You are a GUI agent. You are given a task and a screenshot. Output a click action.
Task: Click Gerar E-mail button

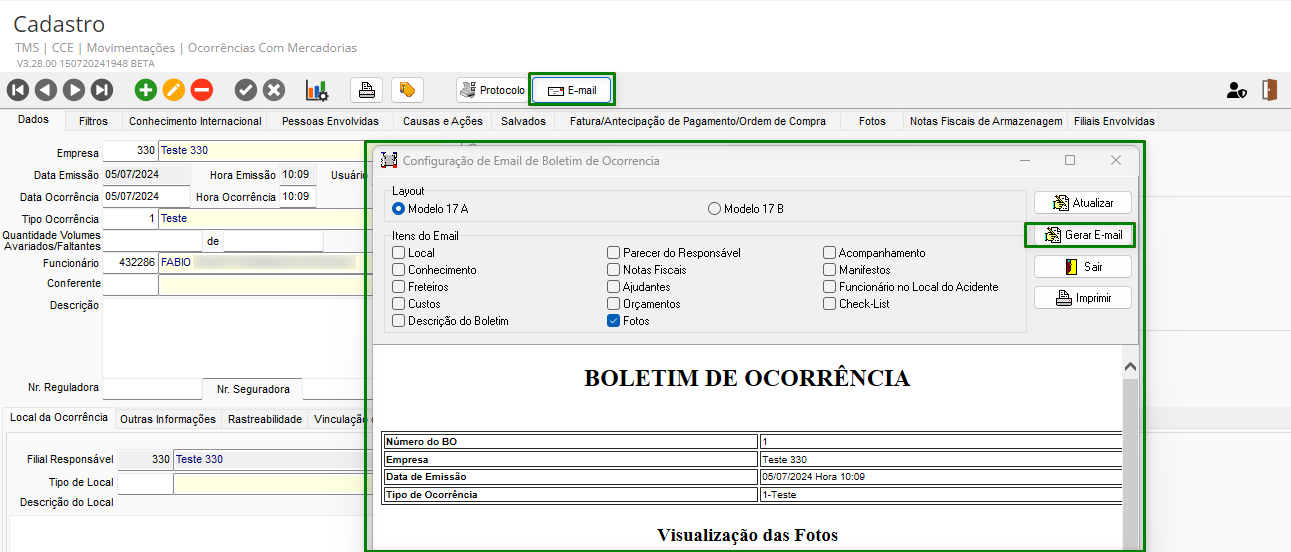1083,235
